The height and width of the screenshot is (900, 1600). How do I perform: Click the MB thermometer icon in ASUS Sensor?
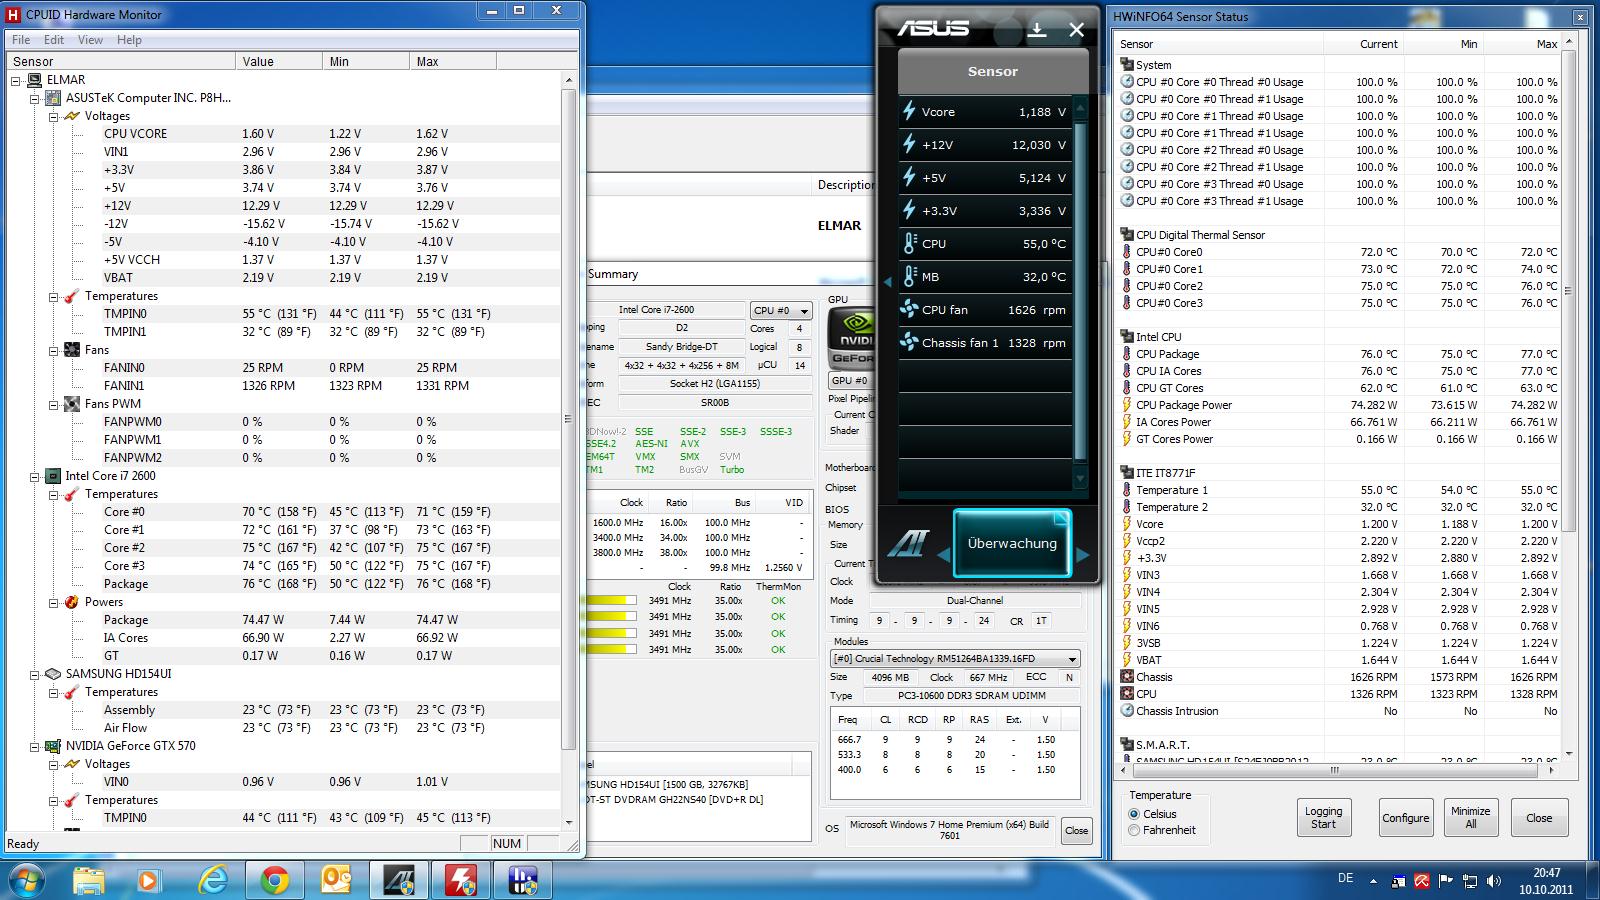(909, 277)
